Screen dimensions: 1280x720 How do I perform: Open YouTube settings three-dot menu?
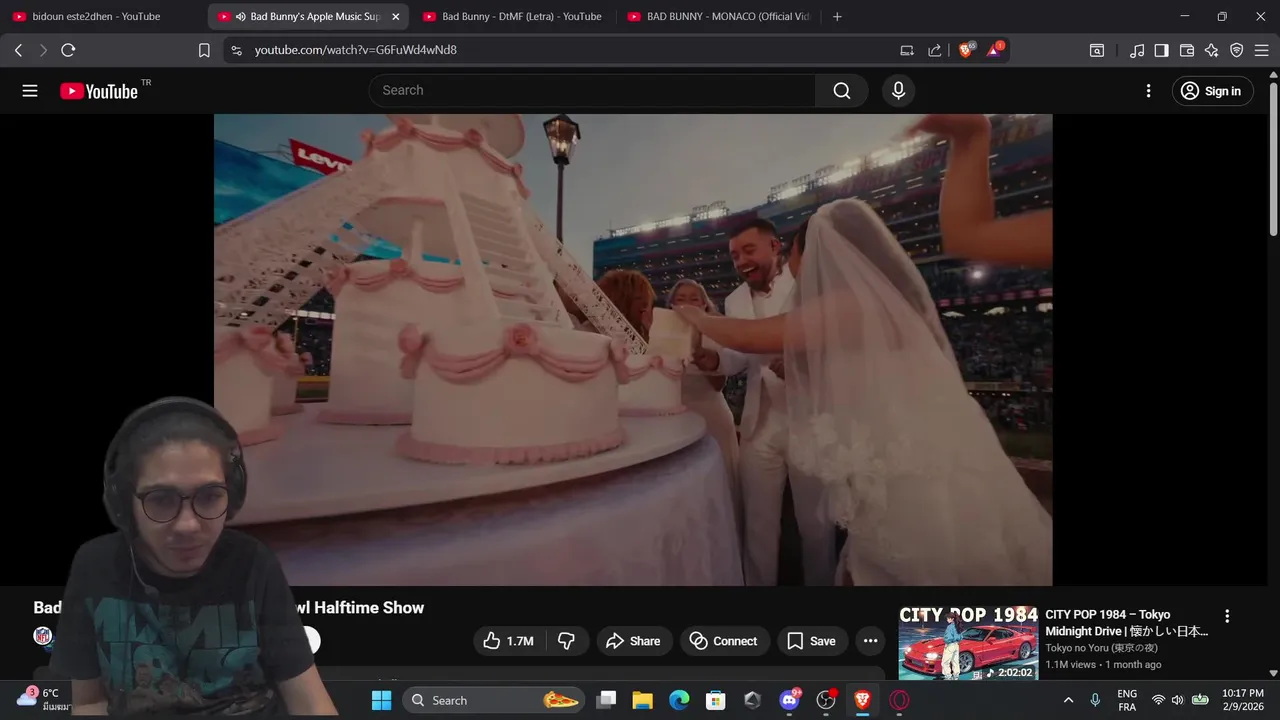pos(1148,91)
